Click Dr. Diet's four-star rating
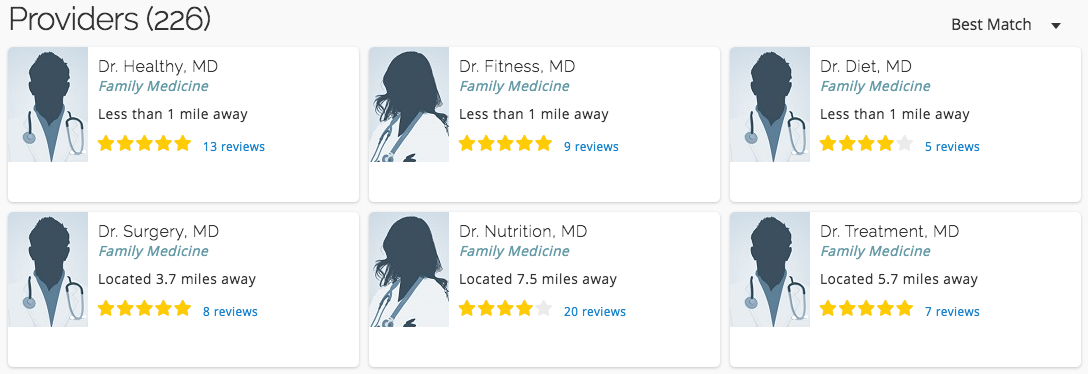Screen dimensions: 1088x374 click(866, 144)
